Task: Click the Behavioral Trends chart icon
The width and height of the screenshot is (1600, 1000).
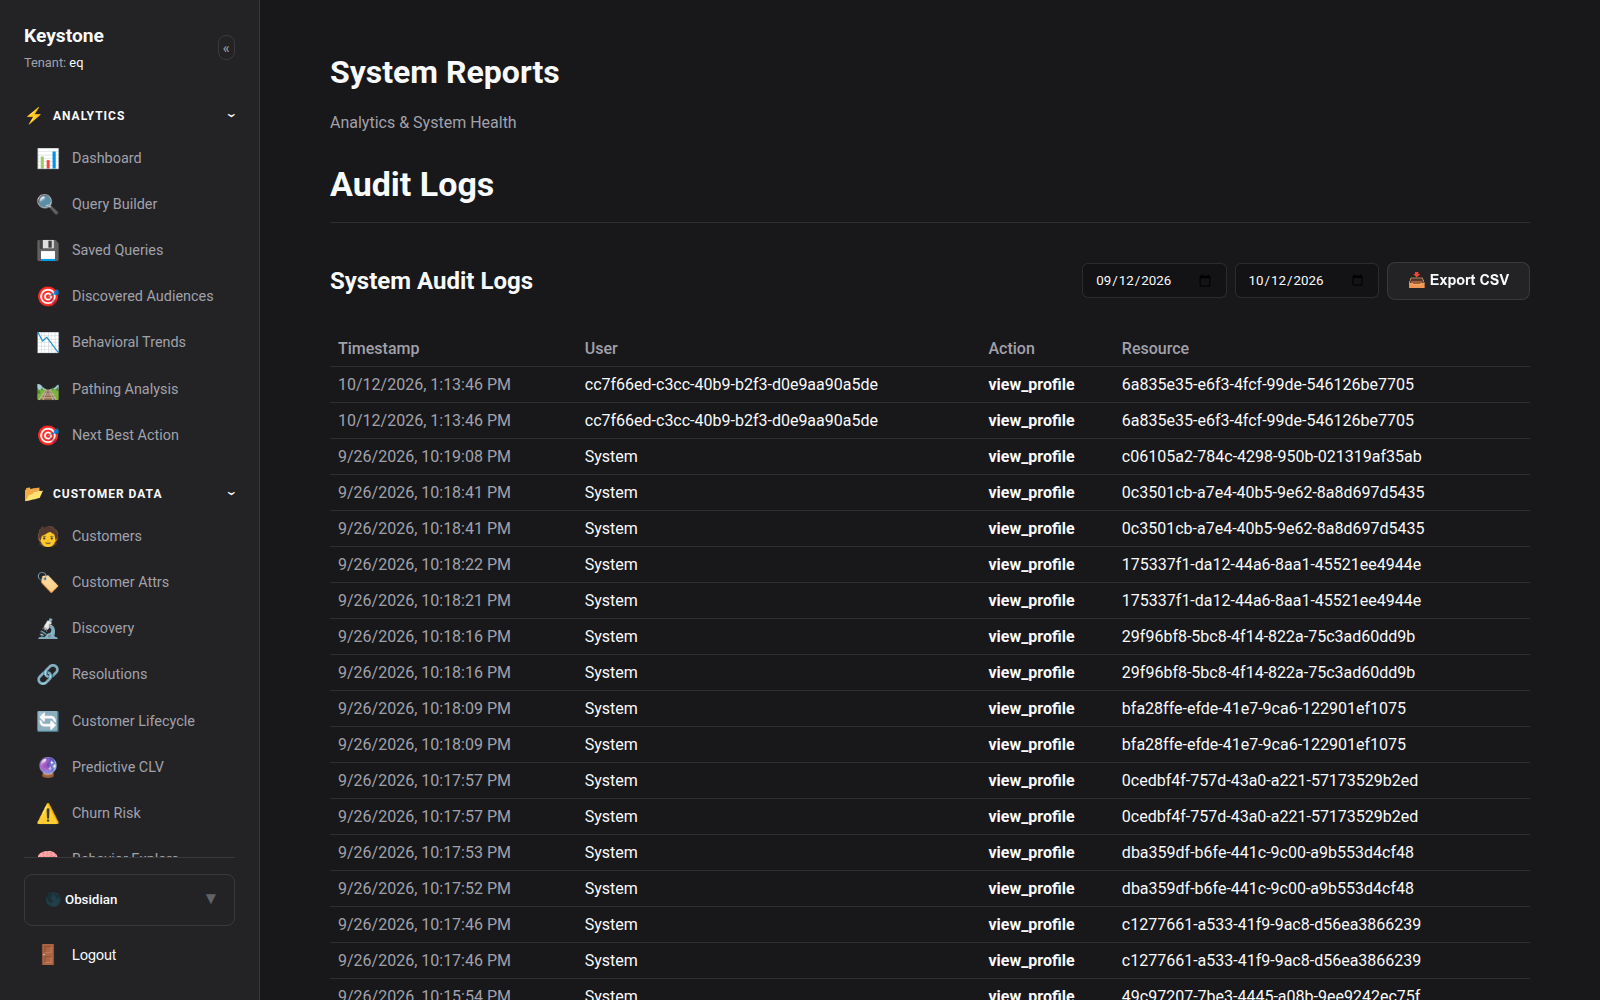Action: point(48,342)
